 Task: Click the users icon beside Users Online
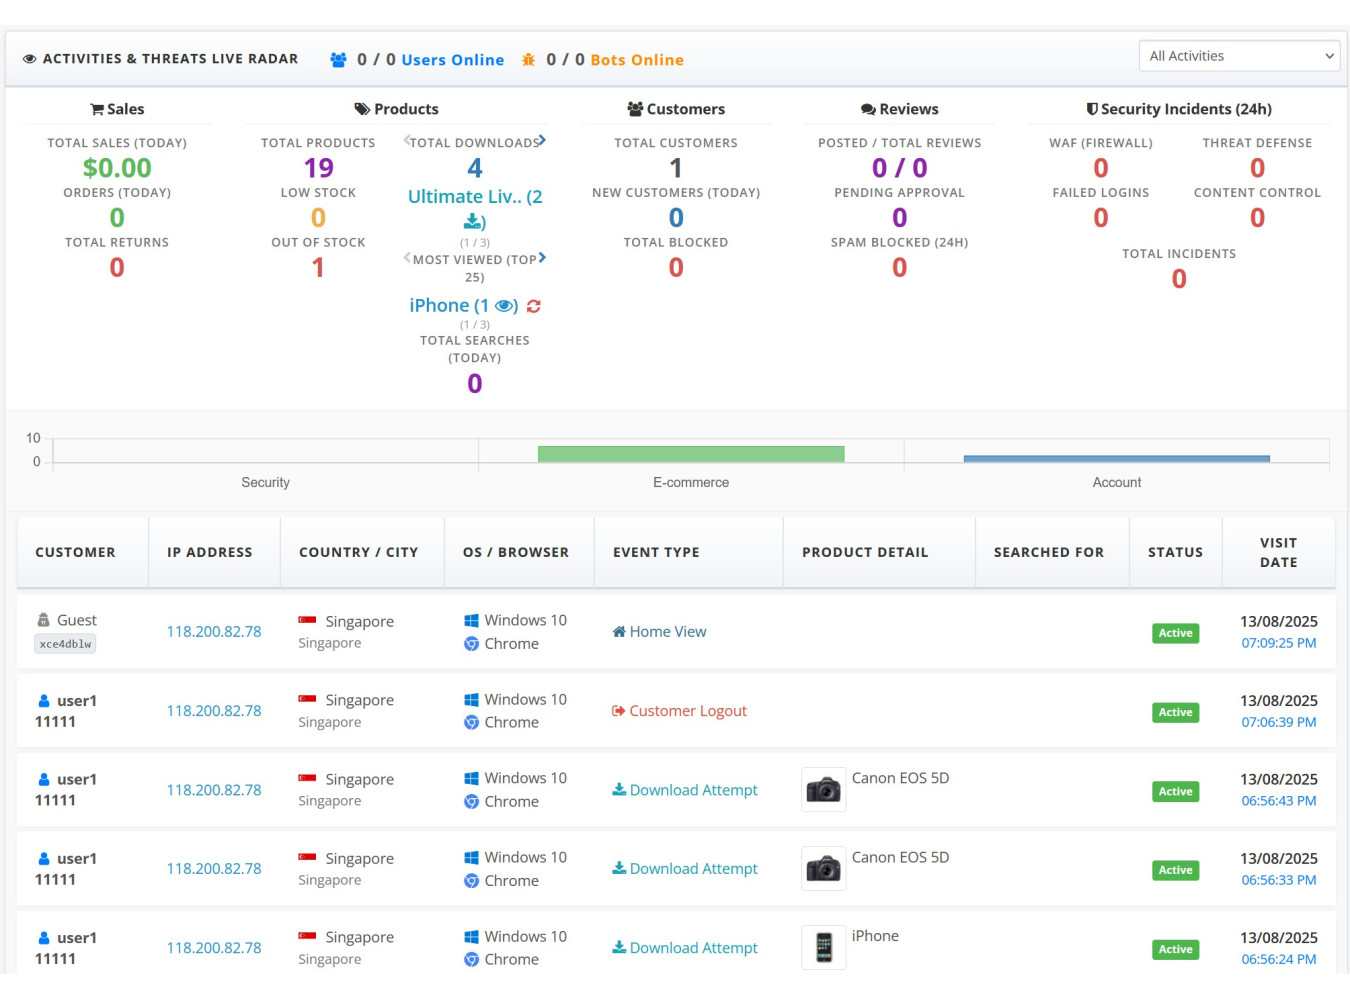tap(339, 60)
